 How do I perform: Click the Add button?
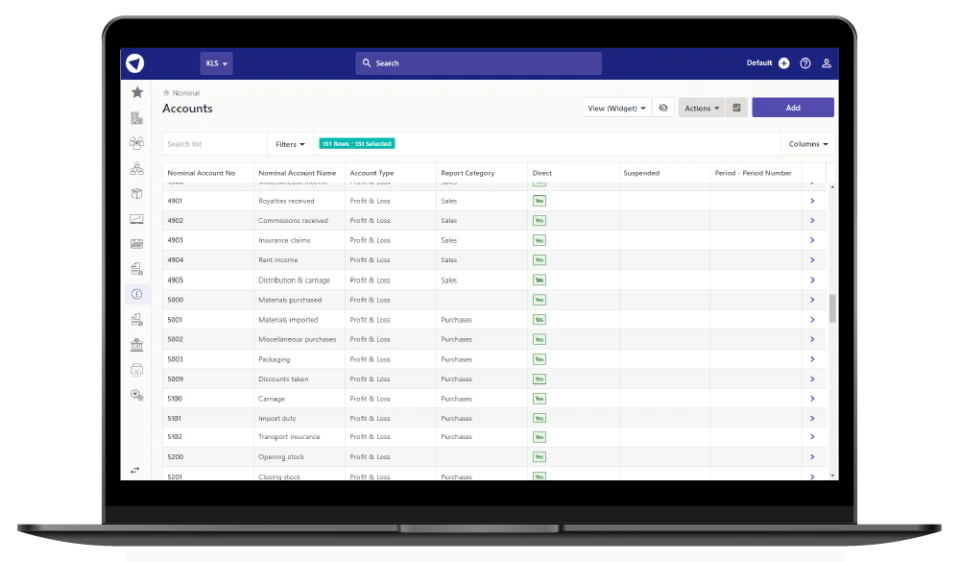tap(793, 107)
